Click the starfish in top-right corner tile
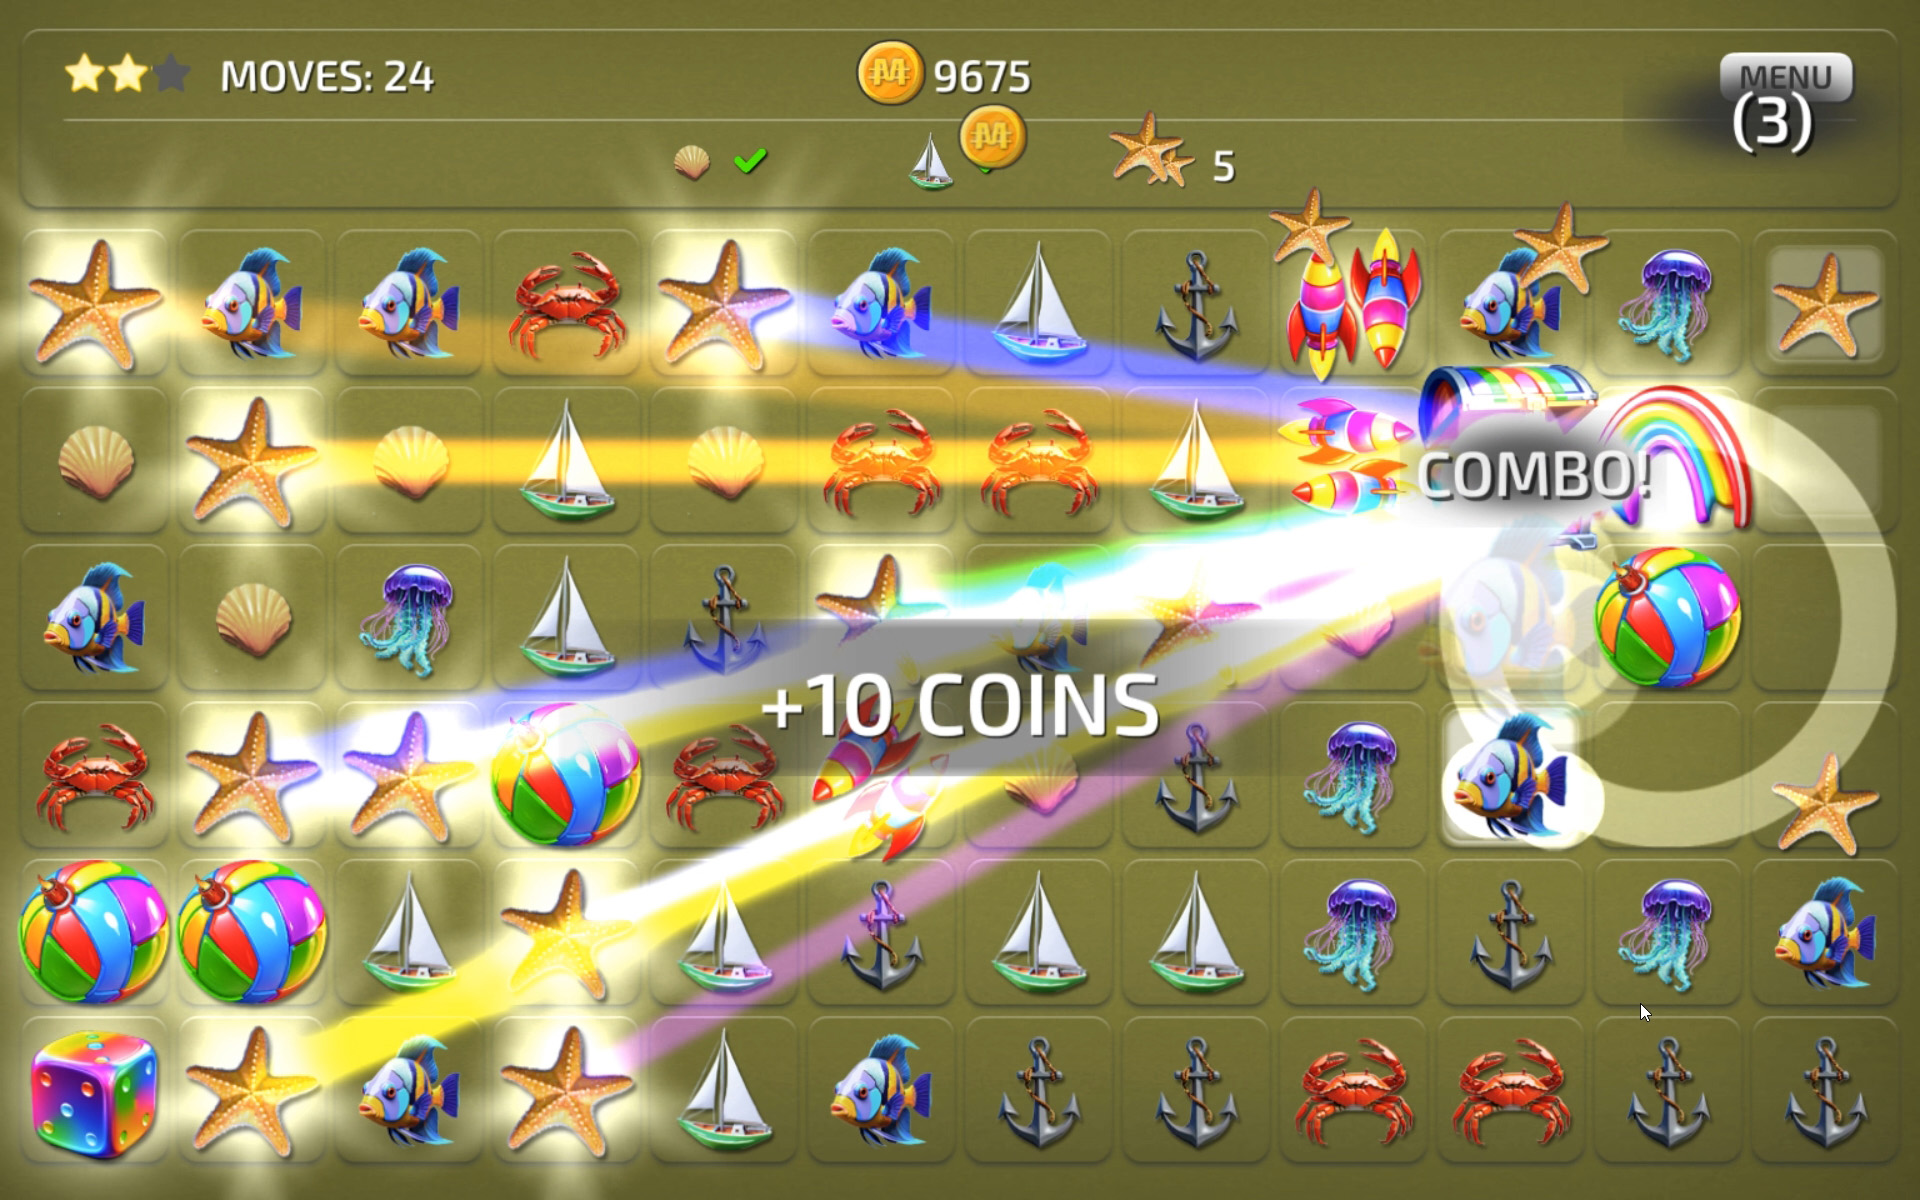Viewport: 1920px width, 1200px height. [1826, 305]
